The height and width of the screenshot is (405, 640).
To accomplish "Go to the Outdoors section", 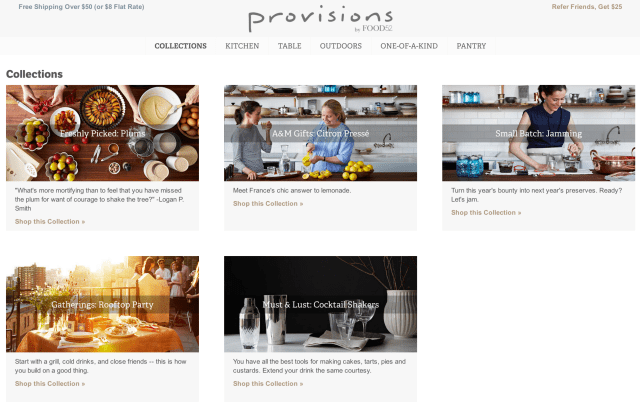I will pos(341,46).
